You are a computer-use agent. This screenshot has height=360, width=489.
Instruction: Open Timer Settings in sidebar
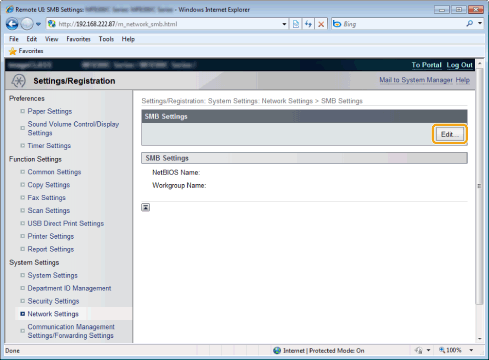(49, 146)
